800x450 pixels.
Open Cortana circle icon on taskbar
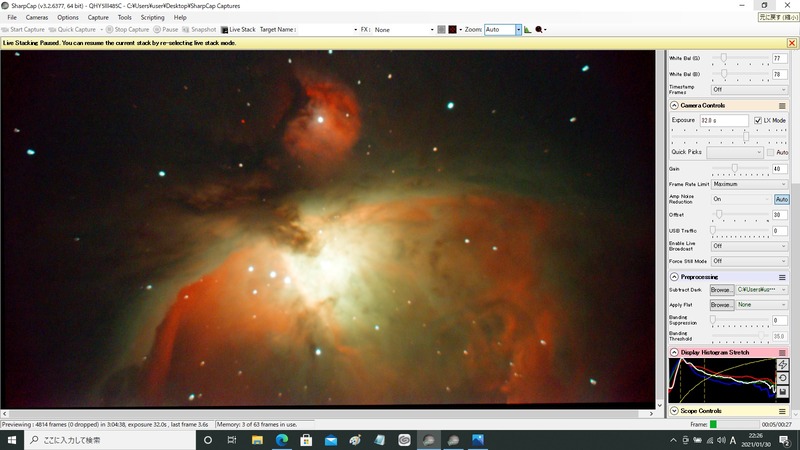(208, 440)
